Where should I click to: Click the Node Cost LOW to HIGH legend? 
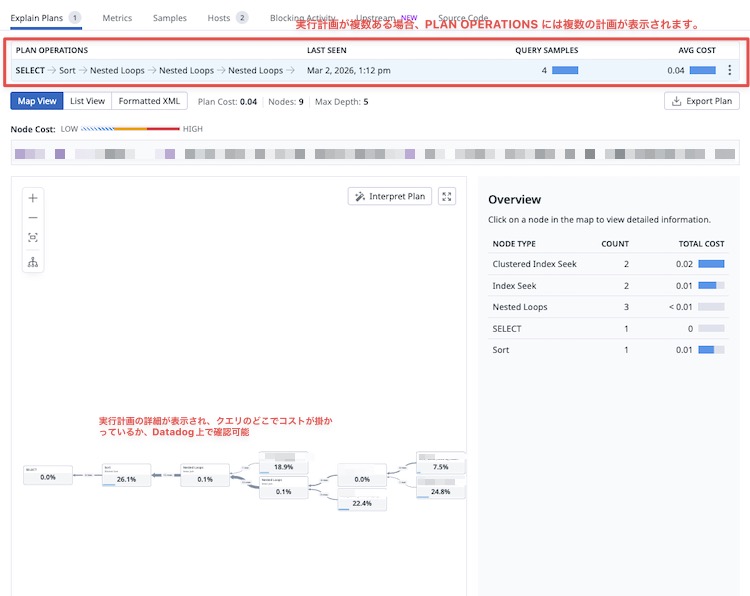pos(130,129)
